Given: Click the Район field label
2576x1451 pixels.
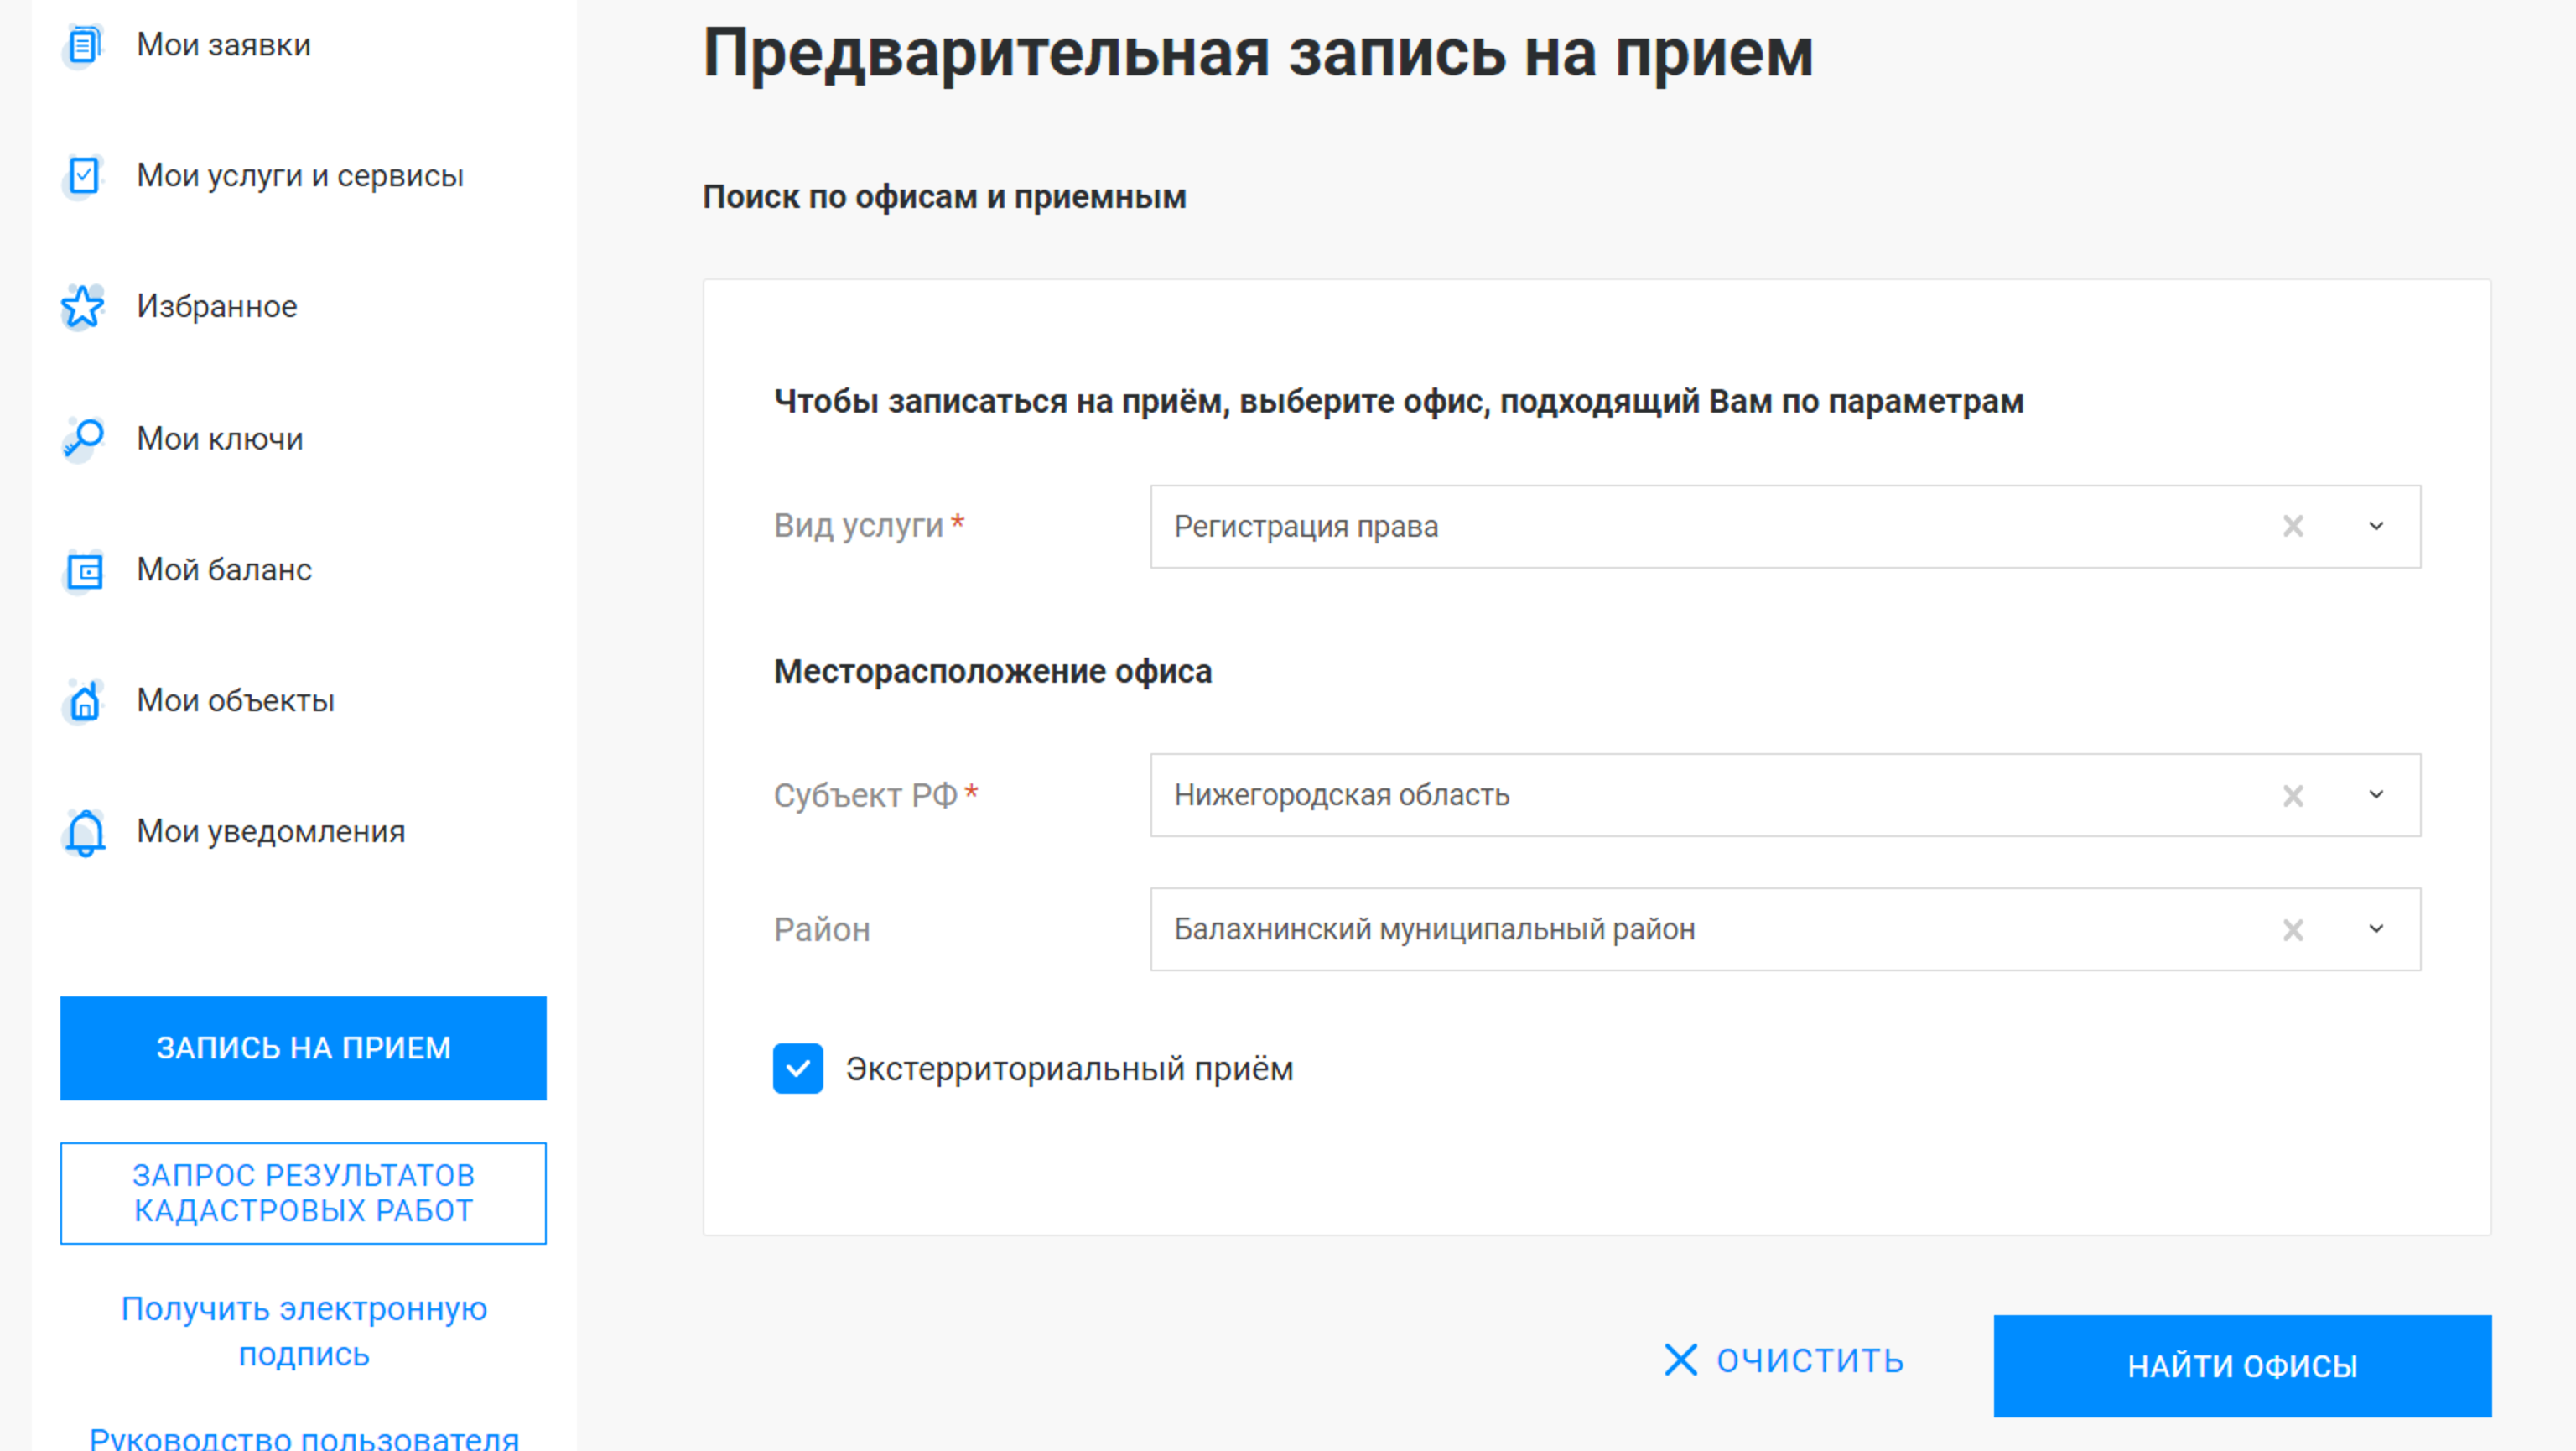Looking at the screenshot, I should pos(822,930).
